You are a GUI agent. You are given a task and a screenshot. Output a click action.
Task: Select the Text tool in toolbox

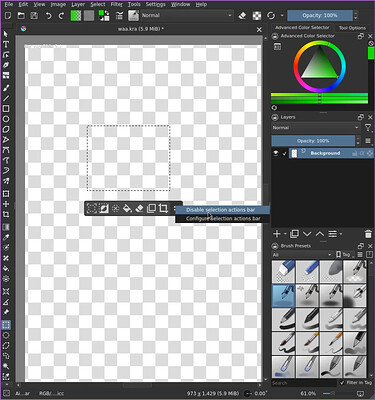click(6, 44)
